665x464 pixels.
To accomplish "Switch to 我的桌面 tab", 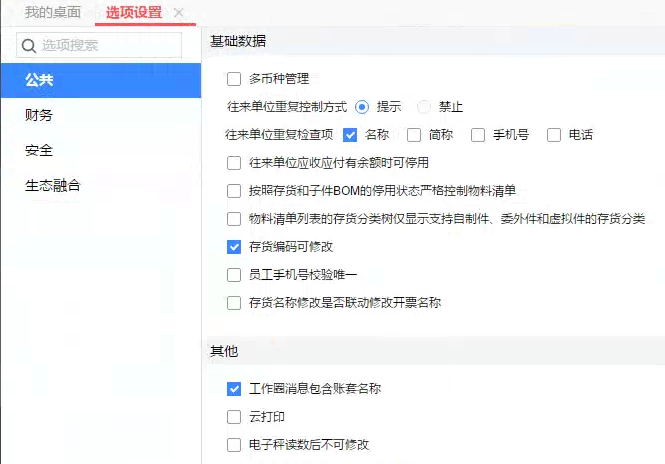I will click(52, 12).
